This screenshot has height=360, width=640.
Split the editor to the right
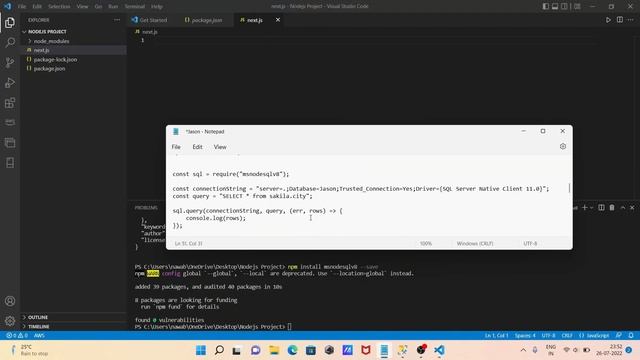(x=620, y=20)
